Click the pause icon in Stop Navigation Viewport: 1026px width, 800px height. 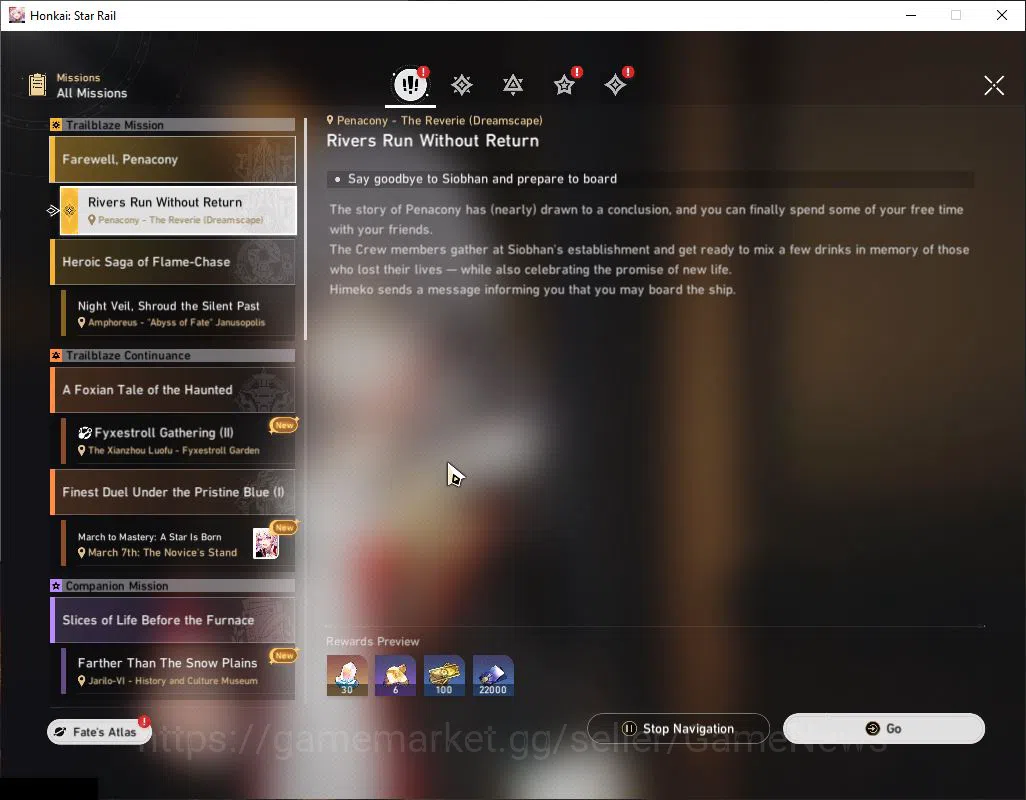(629, 729)
